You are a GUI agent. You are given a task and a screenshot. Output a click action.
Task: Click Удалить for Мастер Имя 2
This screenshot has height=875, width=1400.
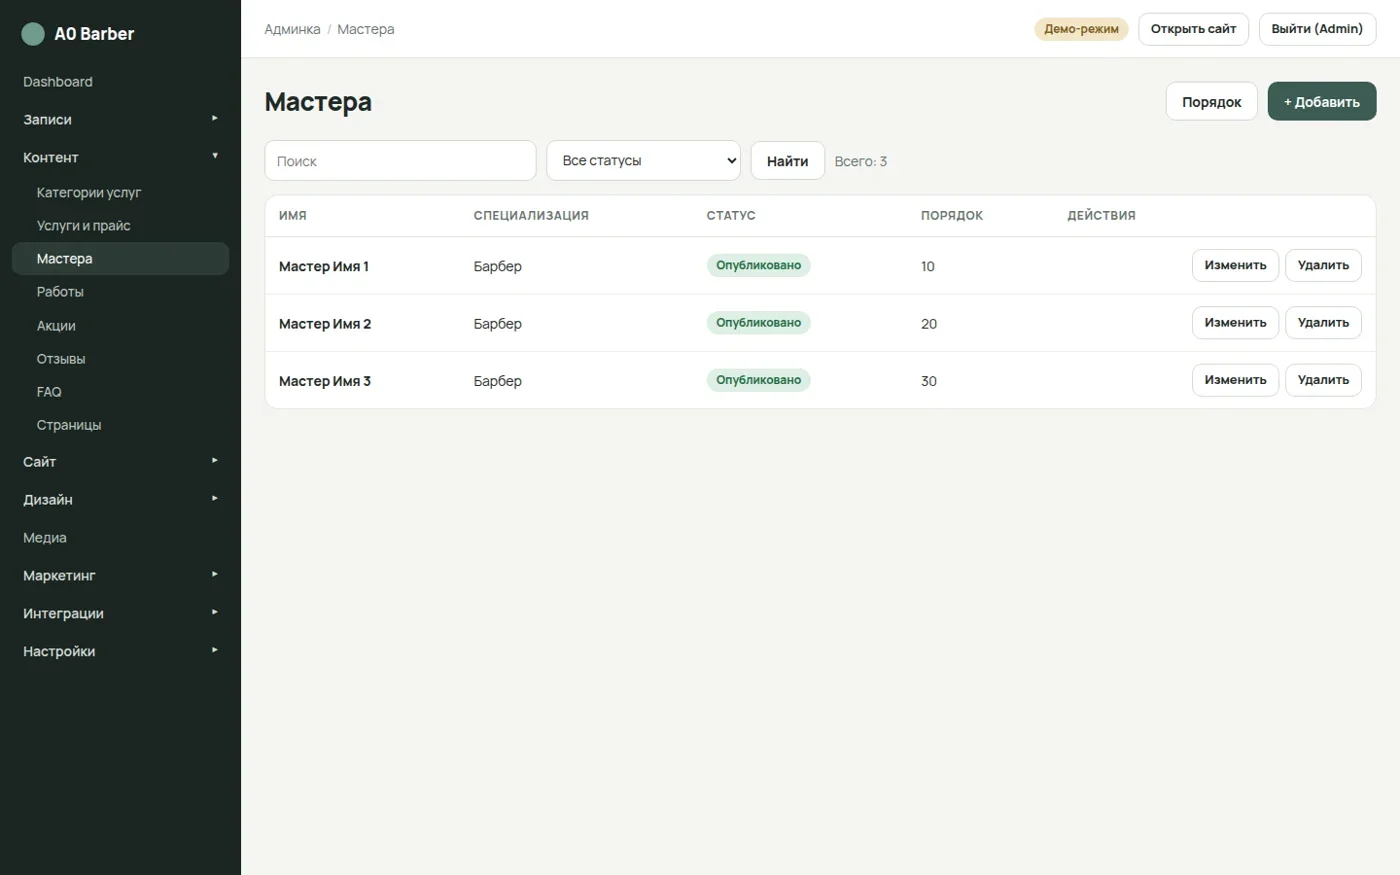pyautogui.click(x=1323, y=322)
